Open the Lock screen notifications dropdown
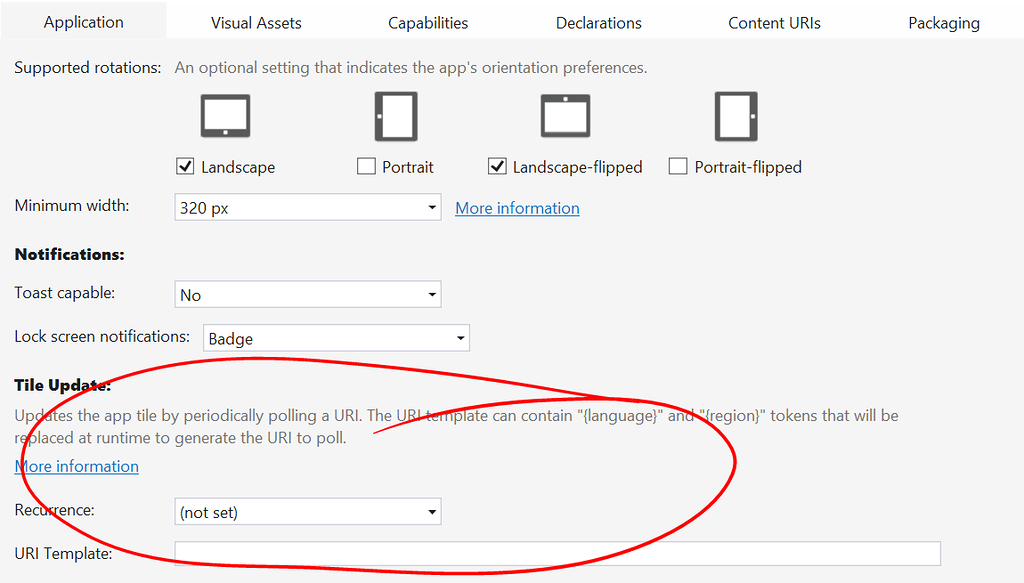Screen dimensions: 1024x583 [x=336, y=338]
